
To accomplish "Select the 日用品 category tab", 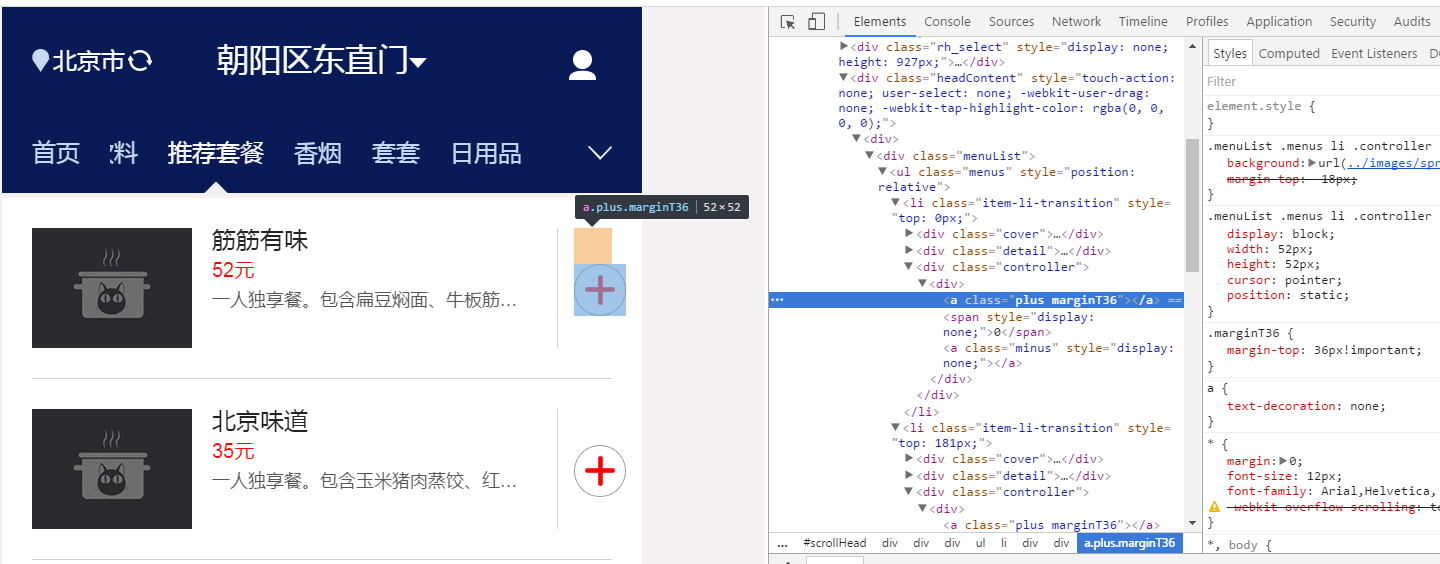I will pos(486,153).
